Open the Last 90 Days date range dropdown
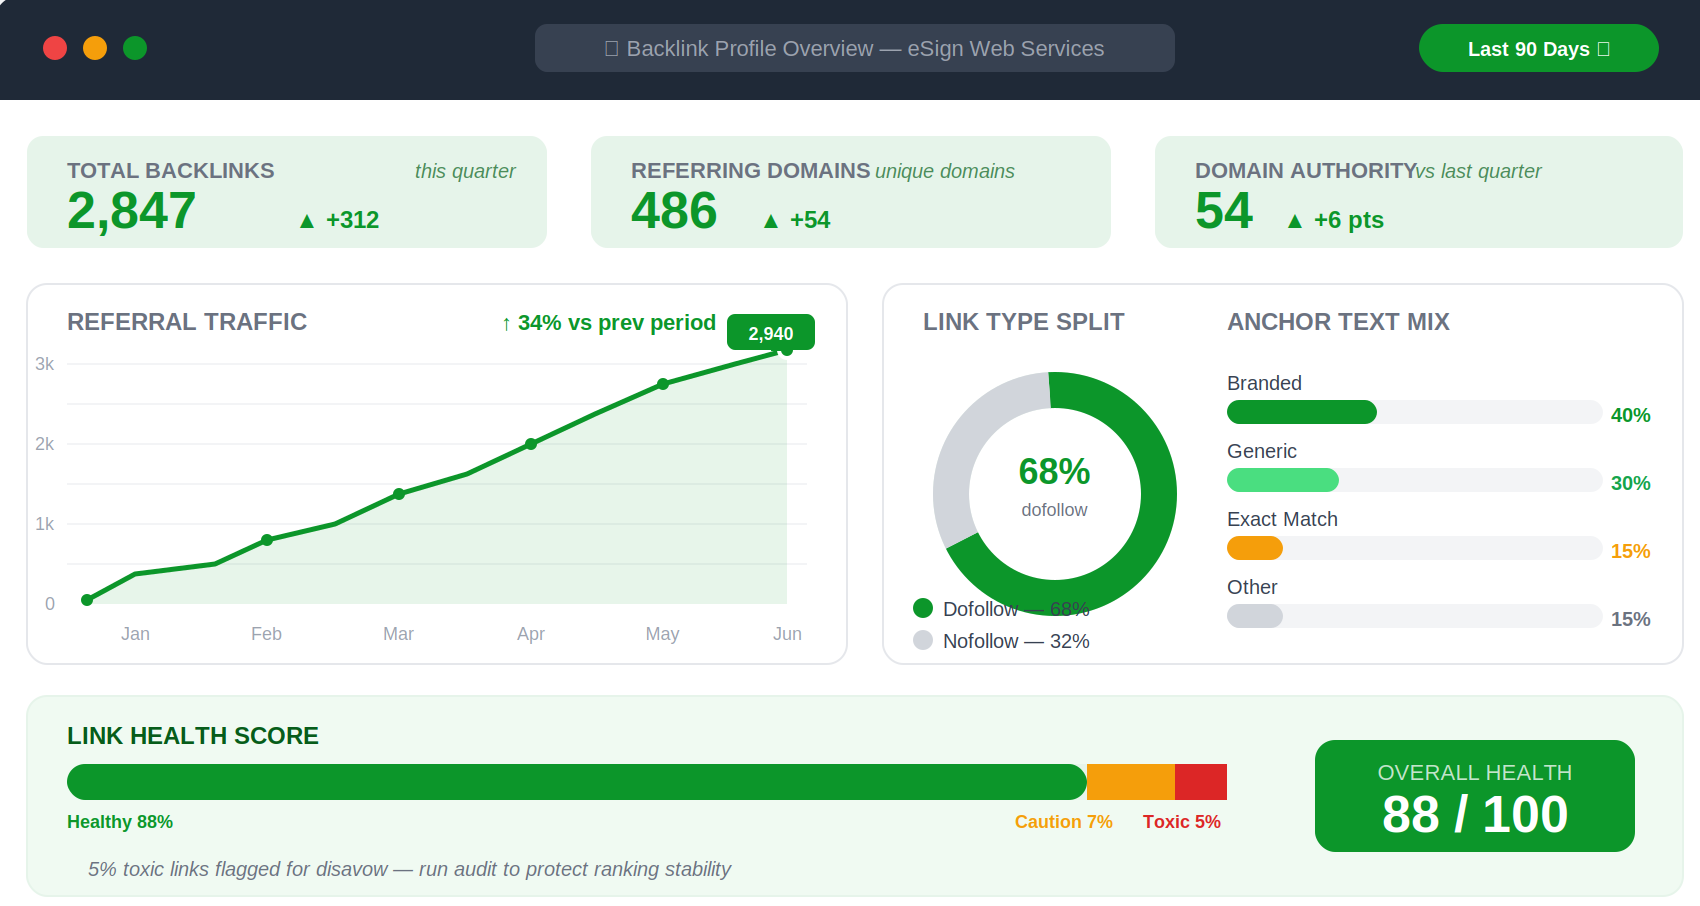This screenshot has height=906, width=1700. (x=1538, y=48)
